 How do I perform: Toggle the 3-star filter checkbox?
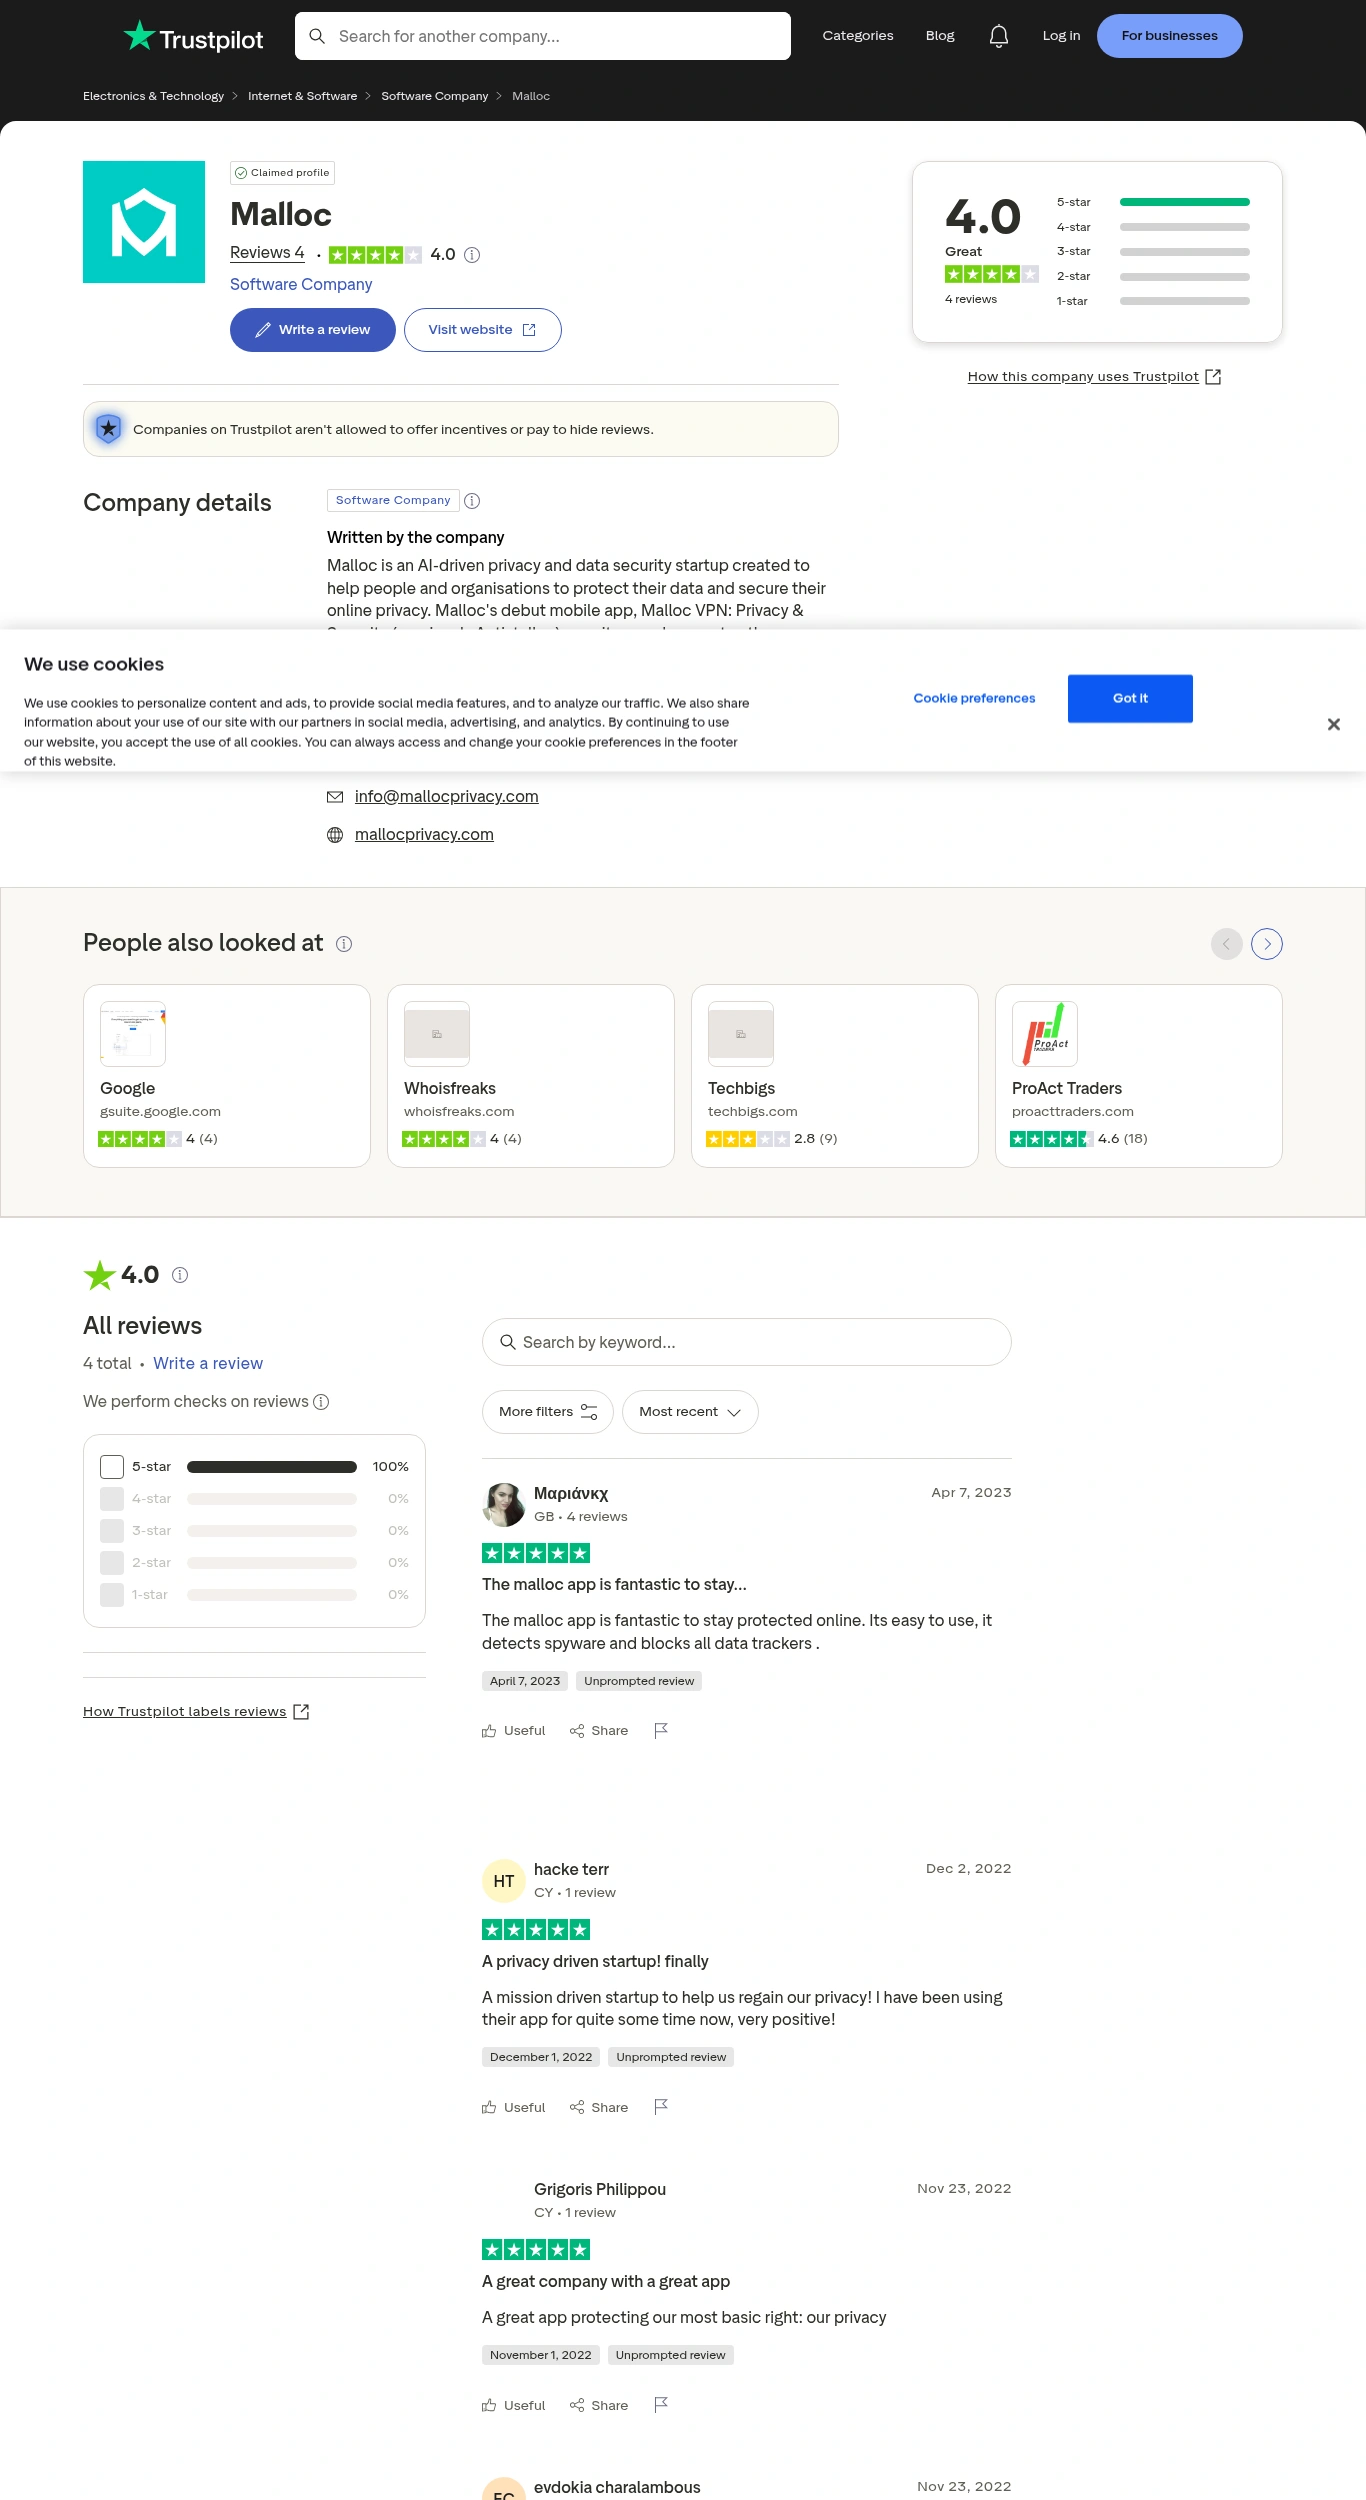tap(112, 1531)
